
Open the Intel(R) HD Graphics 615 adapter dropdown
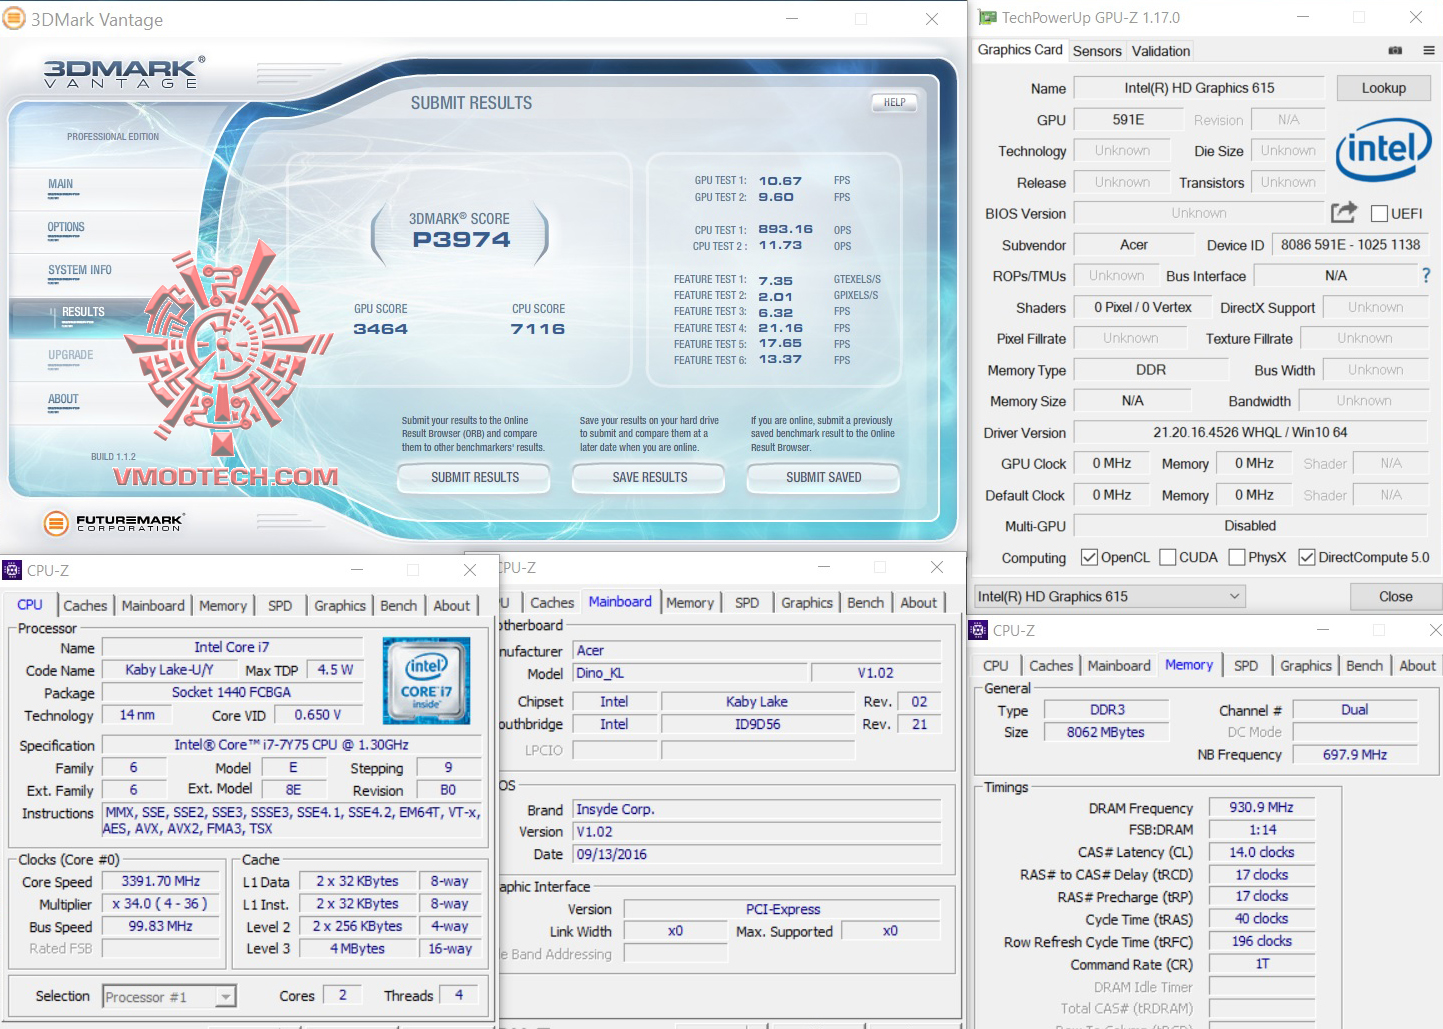click(1110, 596)
